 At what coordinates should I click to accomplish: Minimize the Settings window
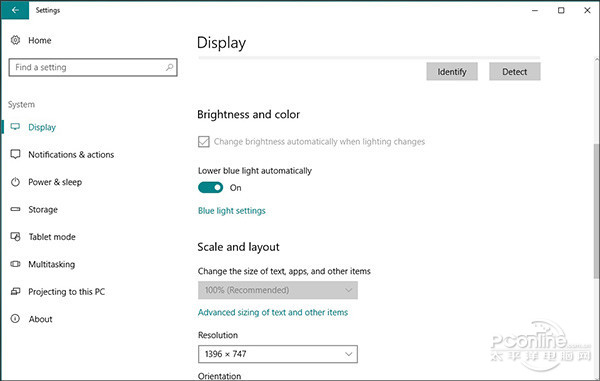[535, 10]
